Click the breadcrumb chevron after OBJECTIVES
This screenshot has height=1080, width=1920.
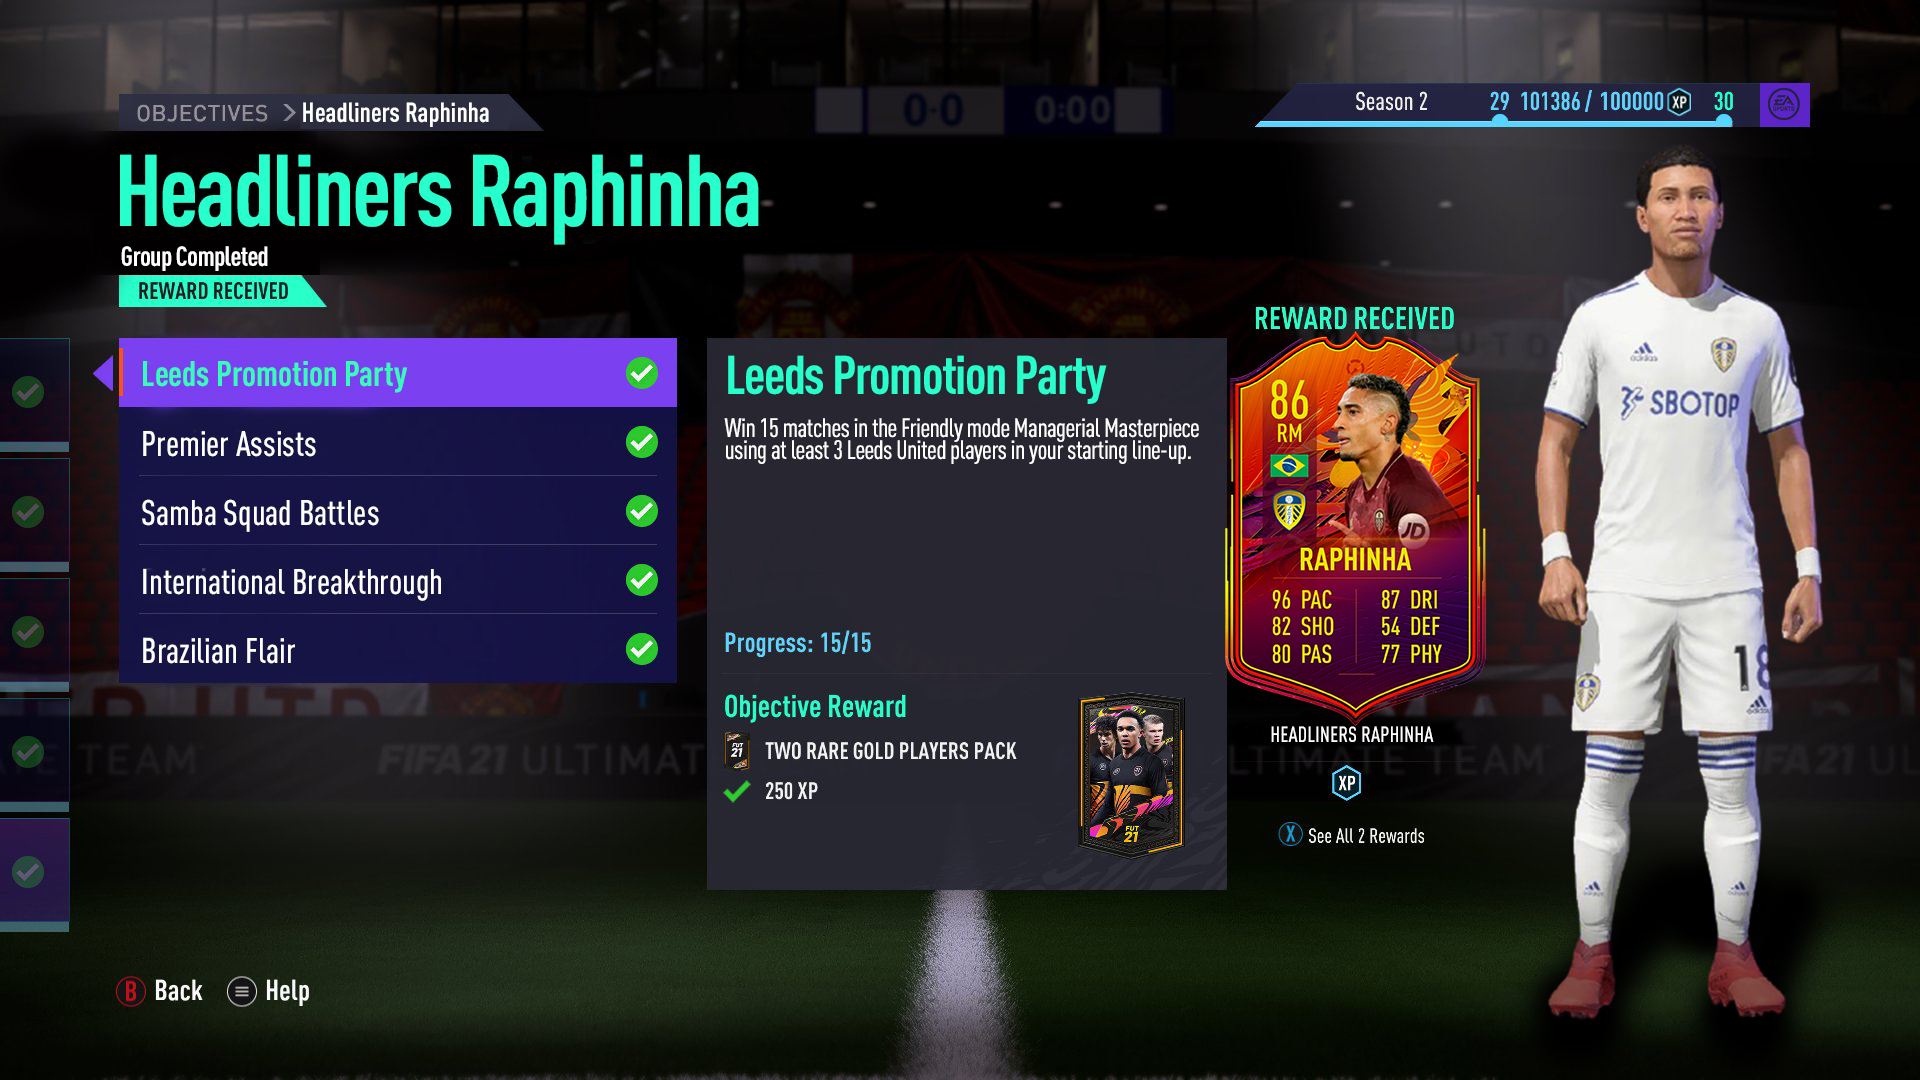[289, 113]
